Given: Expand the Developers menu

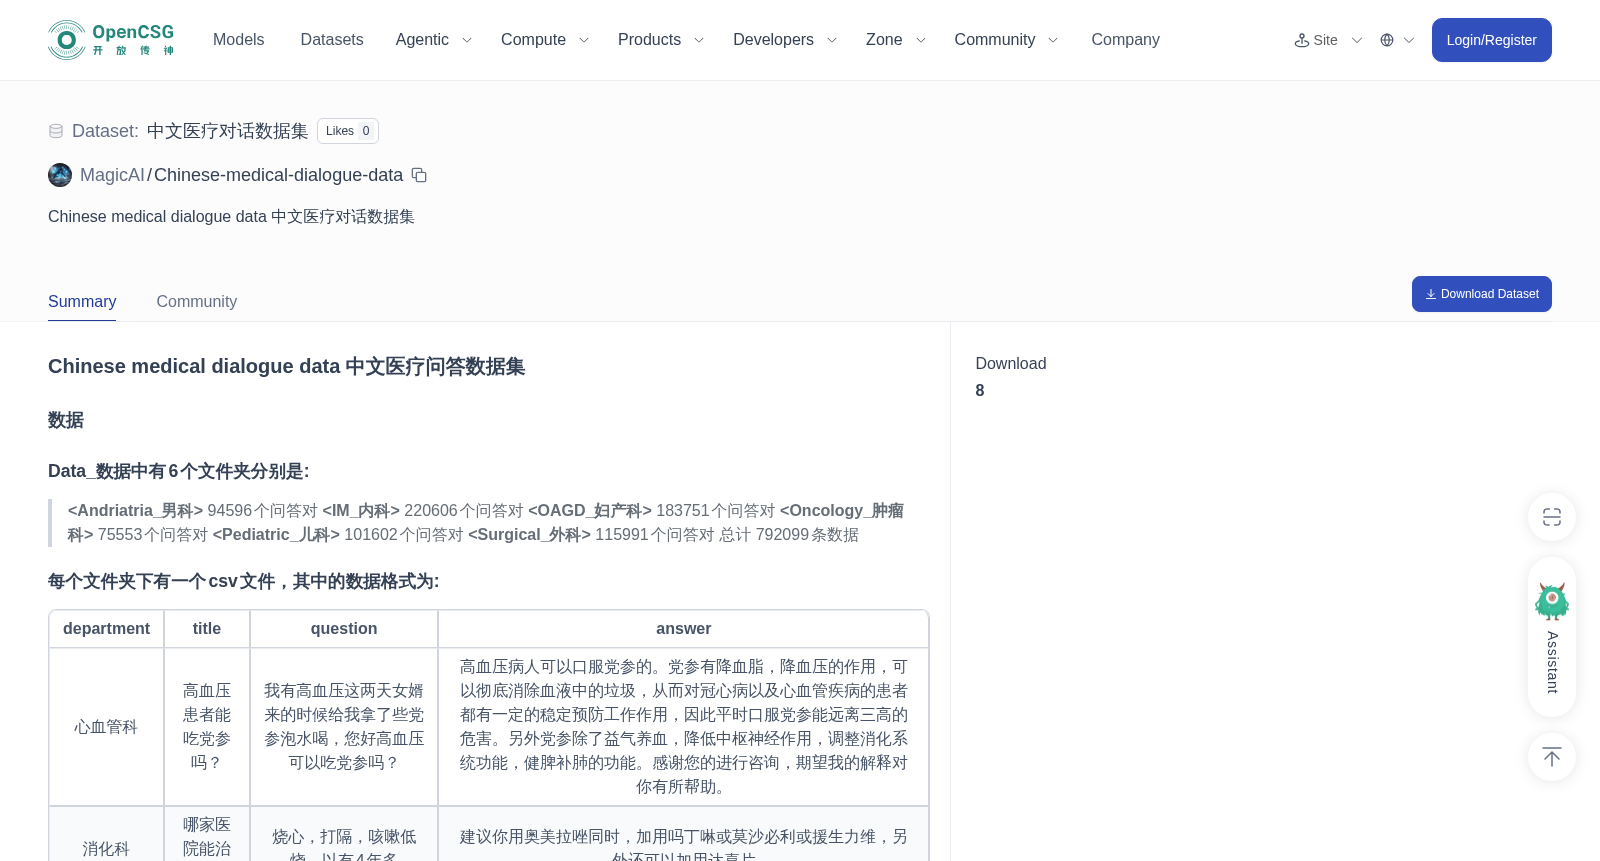Looking at the screenshot, I should [784, 40].
